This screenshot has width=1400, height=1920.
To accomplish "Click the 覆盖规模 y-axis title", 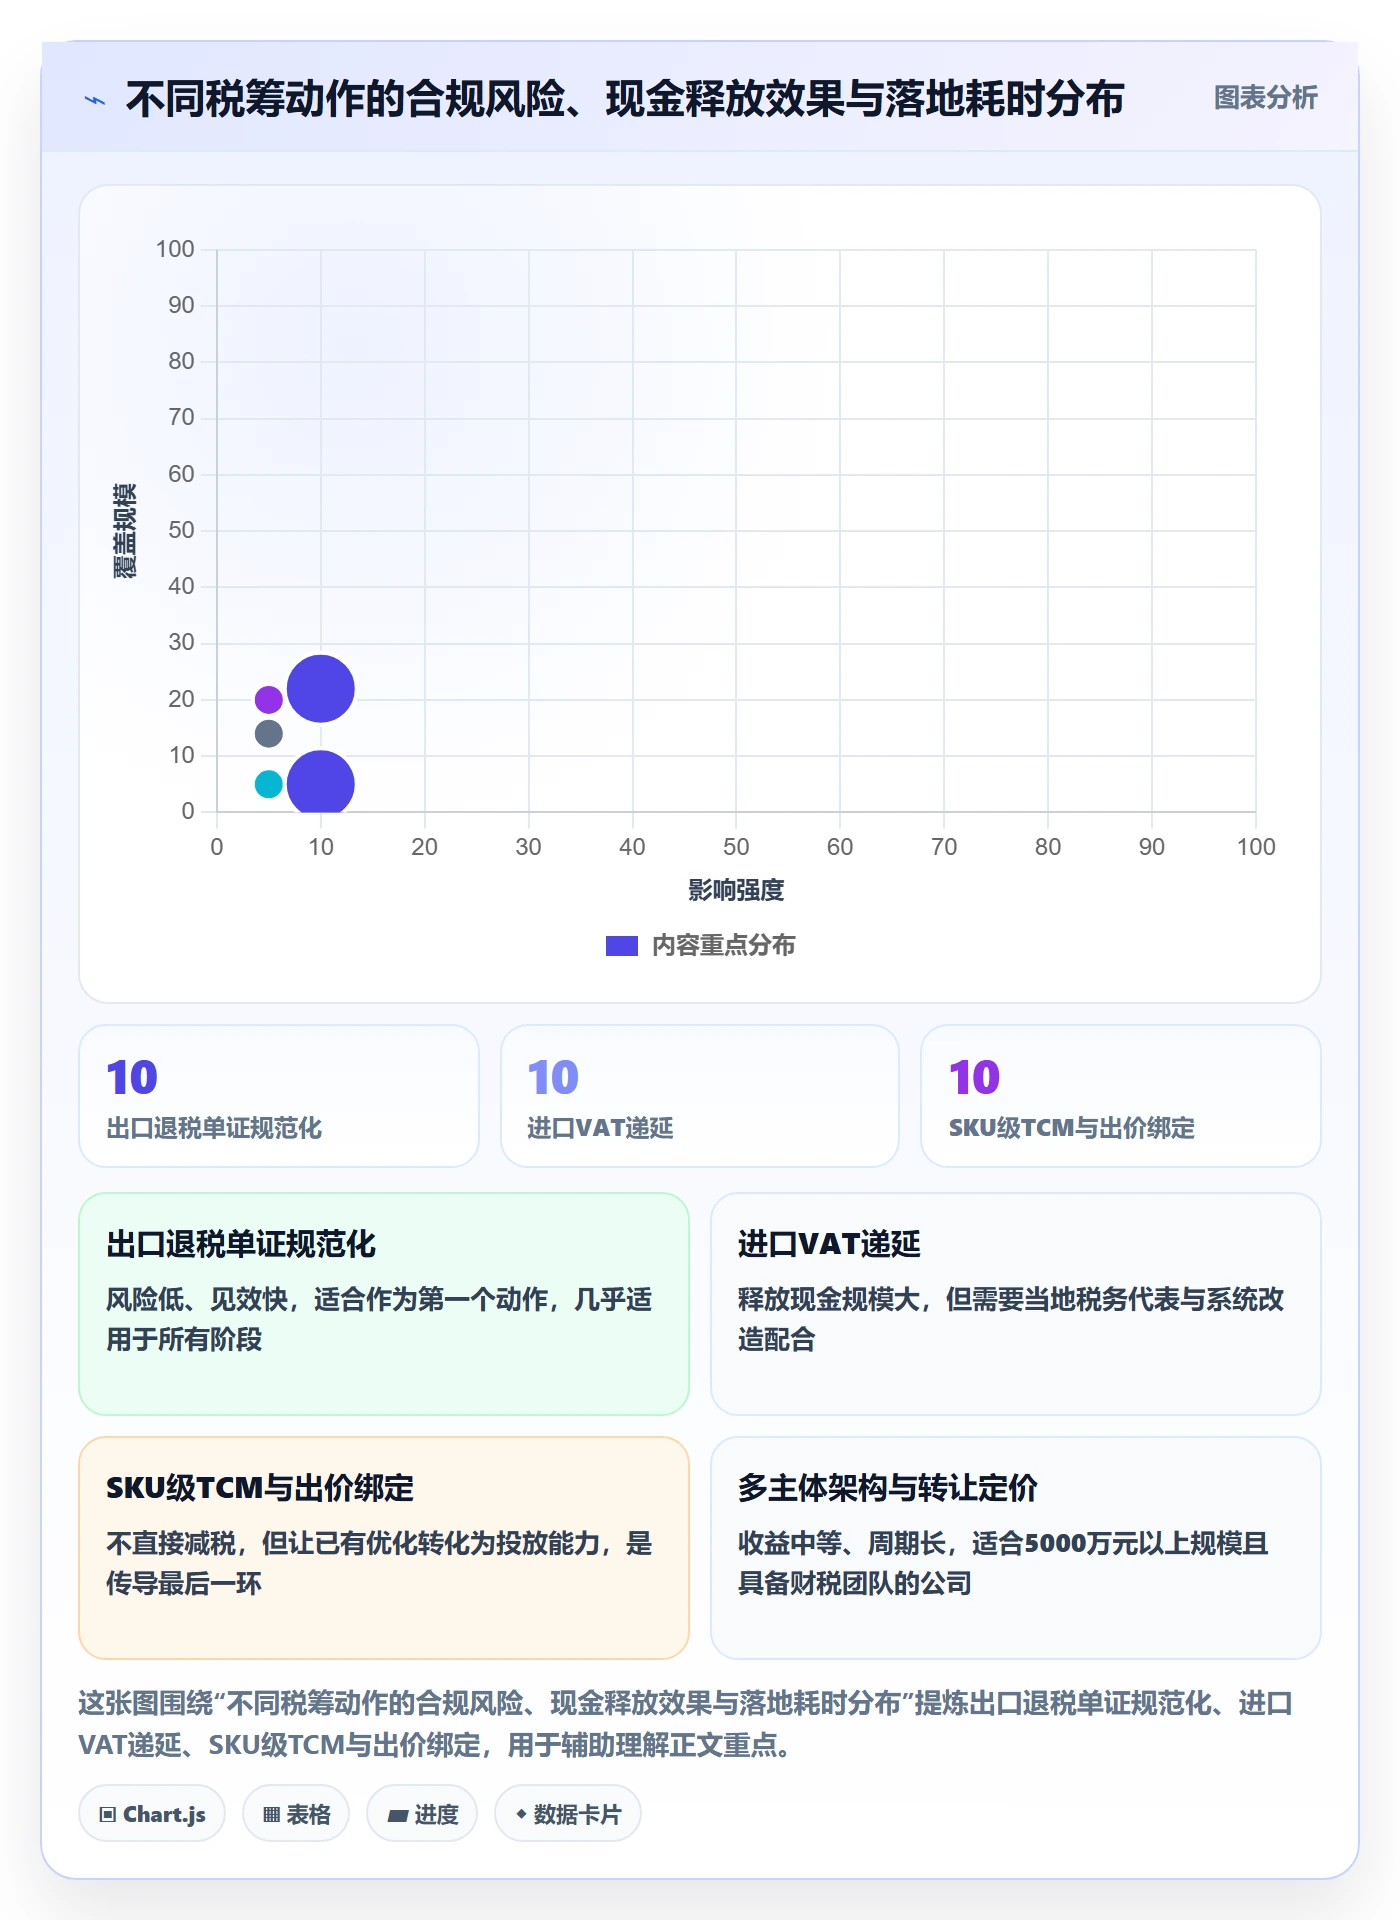I will 125,531.
